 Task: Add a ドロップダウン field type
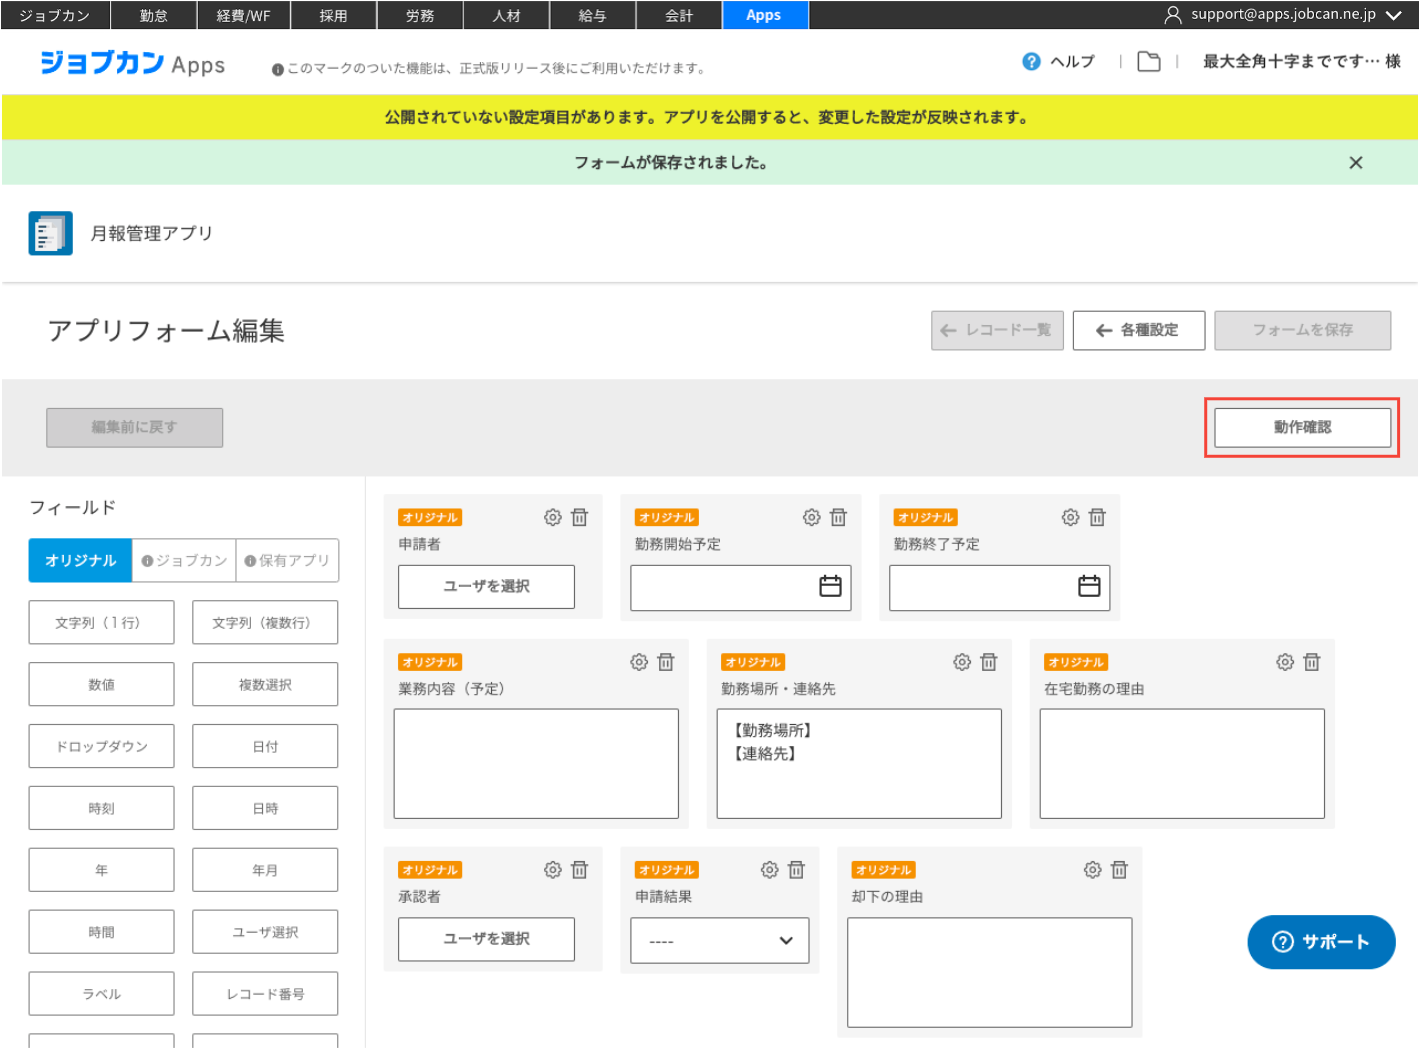101,747
